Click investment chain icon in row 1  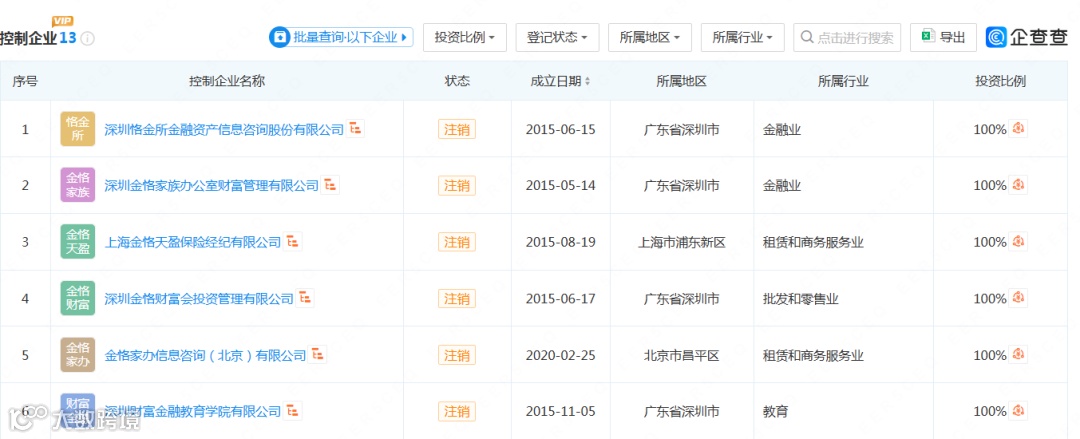point(1018,128)
